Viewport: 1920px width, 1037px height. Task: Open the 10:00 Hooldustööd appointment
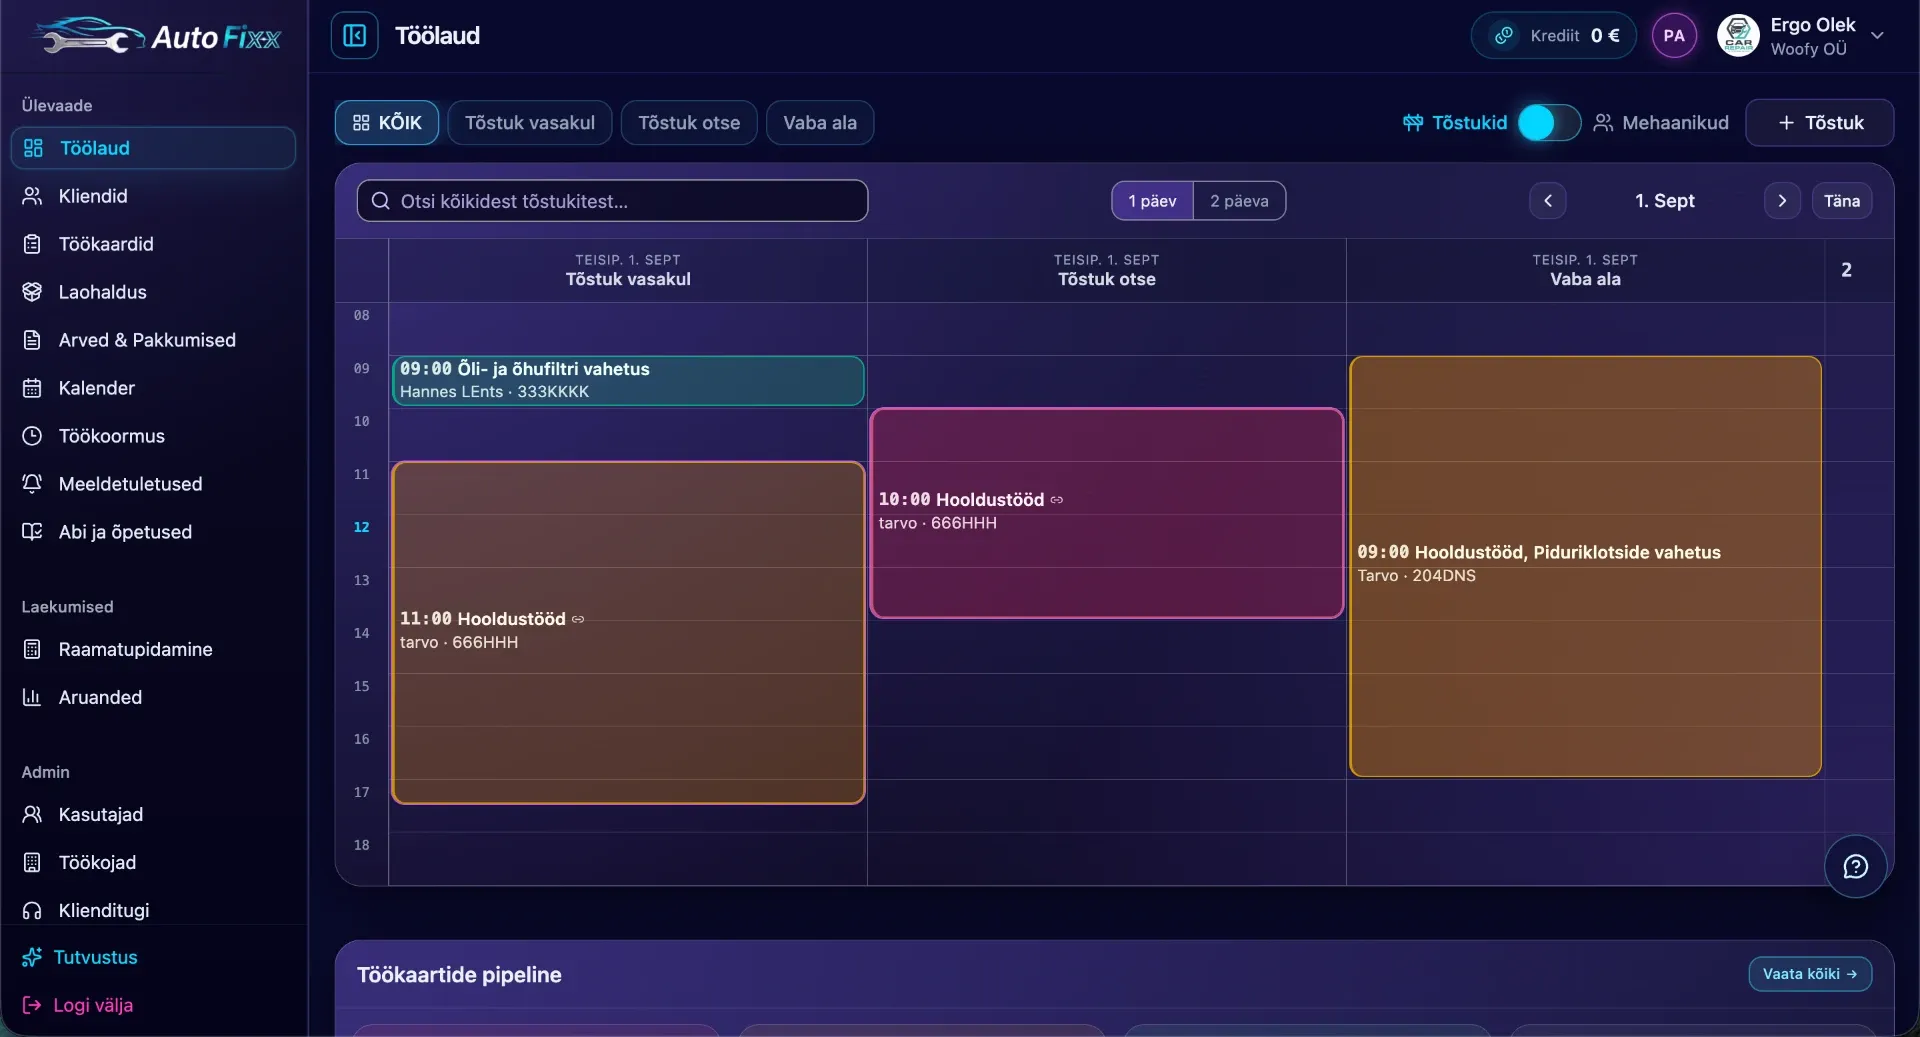tap(1107, 513)
